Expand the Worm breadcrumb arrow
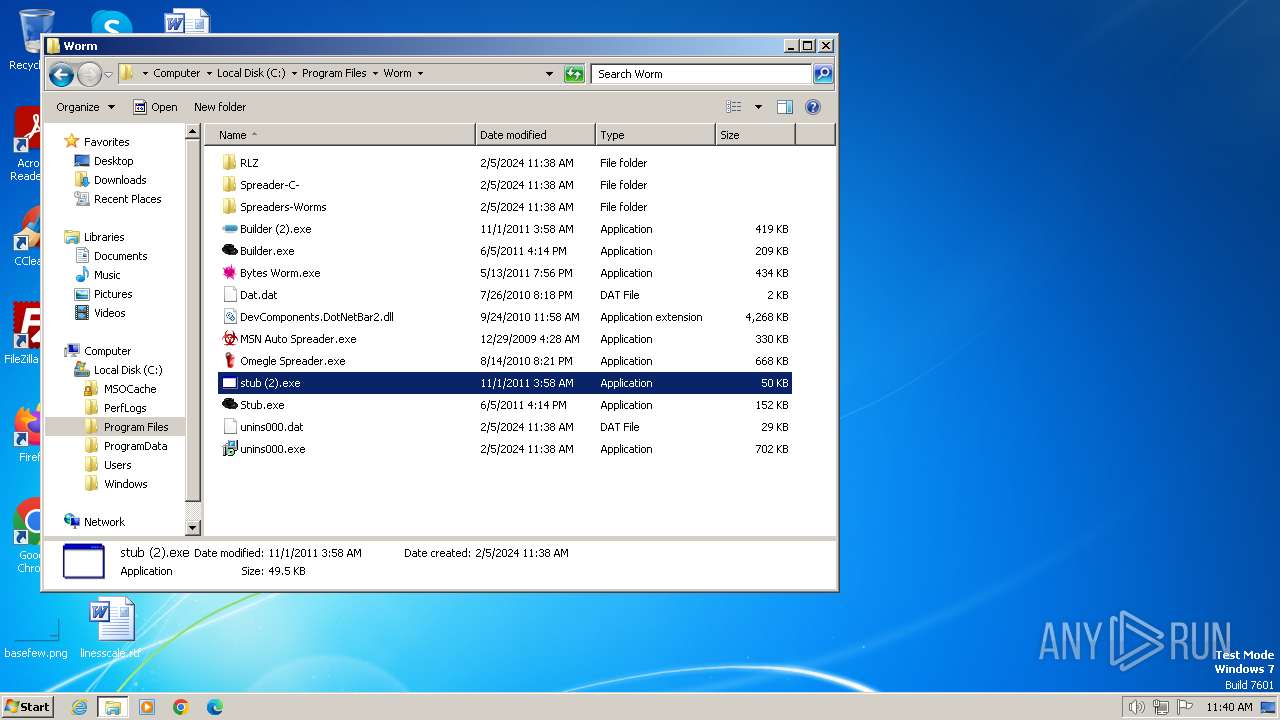The width and height of the screenshot is (1280, 720). [420, 74]
